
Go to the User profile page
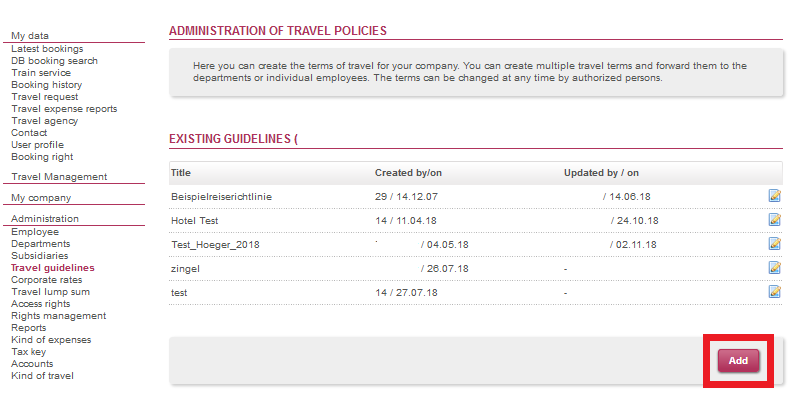click(x=37, y=145)
